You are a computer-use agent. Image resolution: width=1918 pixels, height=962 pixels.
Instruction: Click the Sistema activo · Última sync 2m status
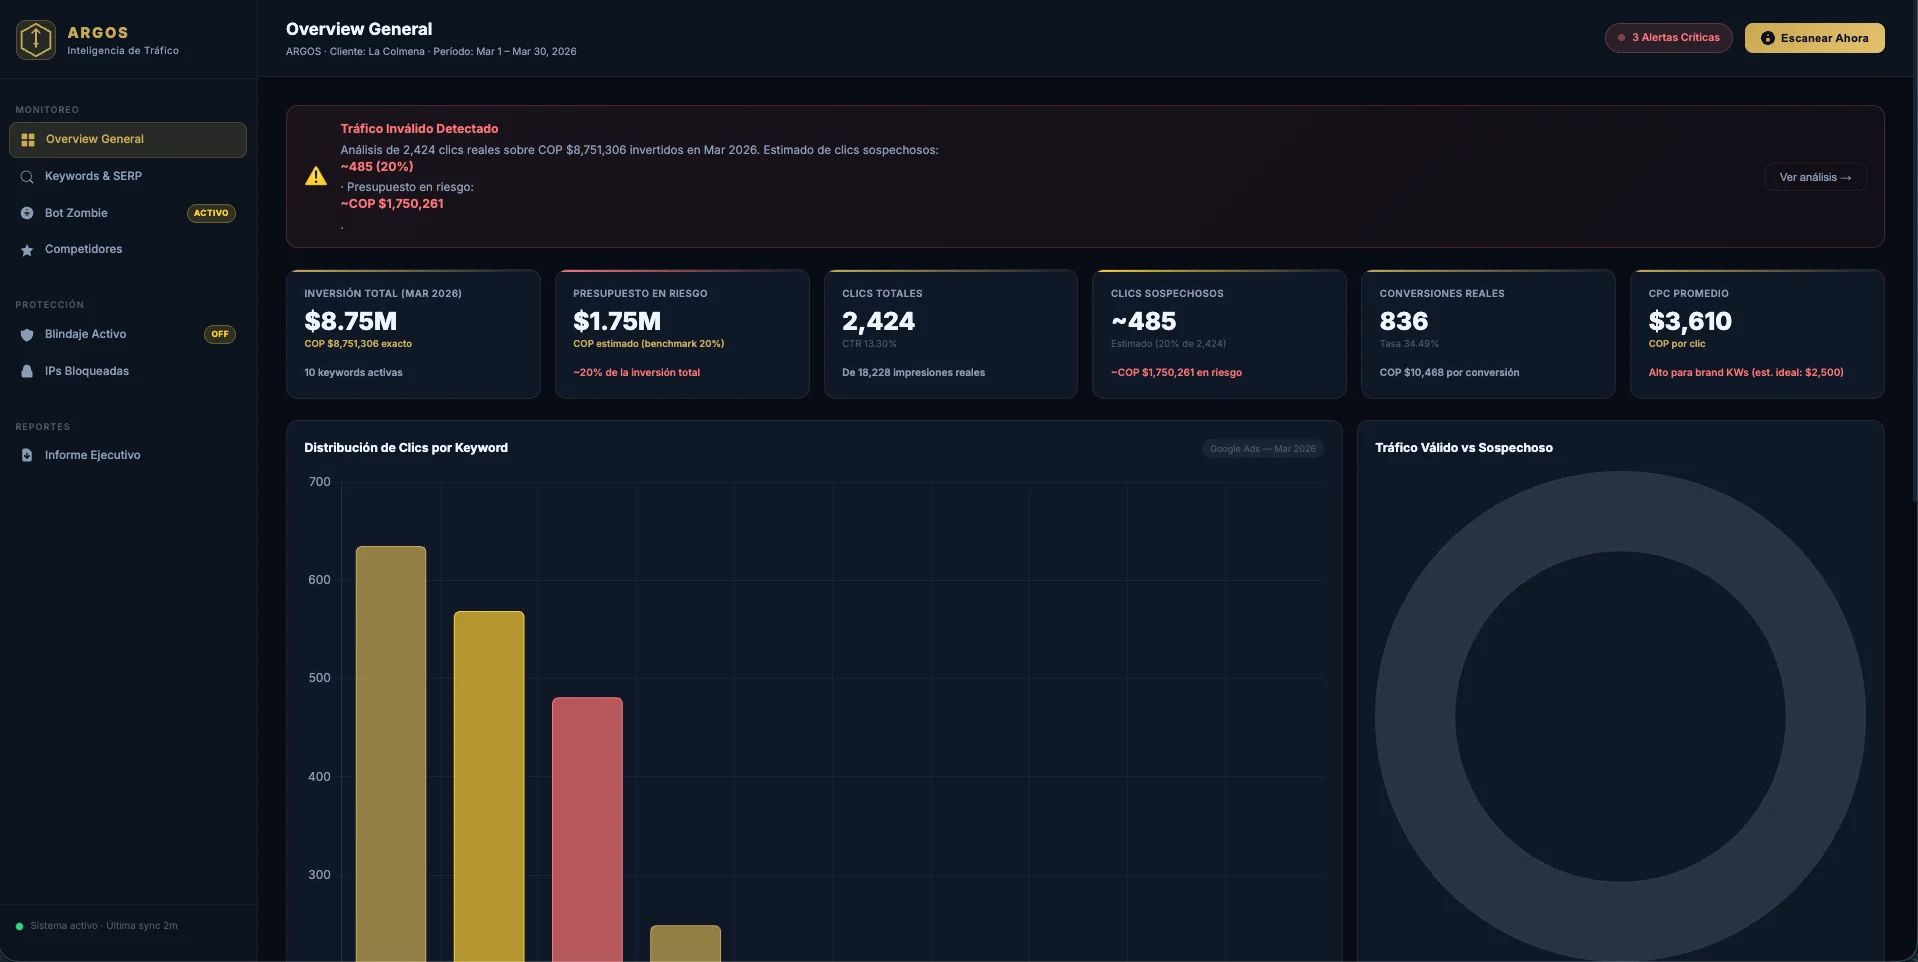click(x=104, y=926)
